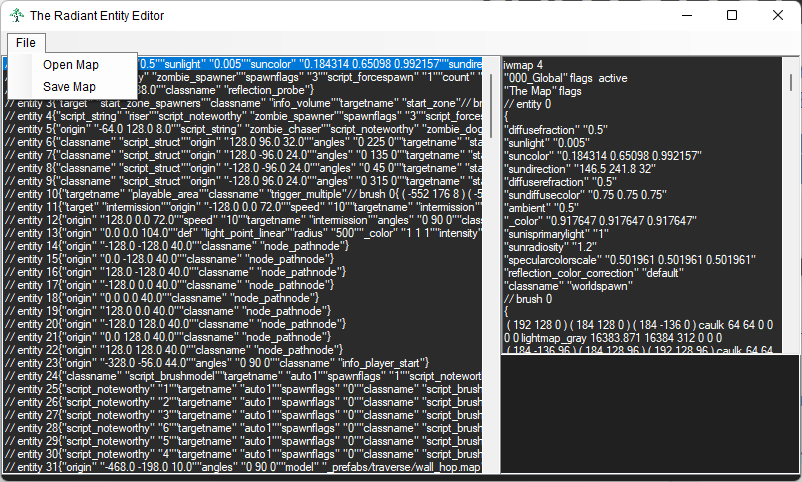Select entity 17 node_pathnode row
The image size is (802, 482).
[243, 286]
